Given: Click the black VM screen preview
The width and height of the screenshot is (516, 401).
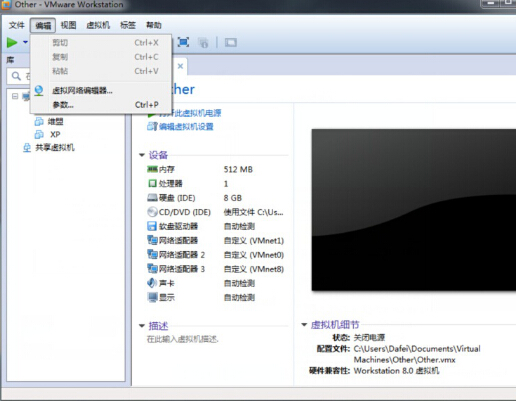Looking at the screenshot, I should [x=414, y=210].
